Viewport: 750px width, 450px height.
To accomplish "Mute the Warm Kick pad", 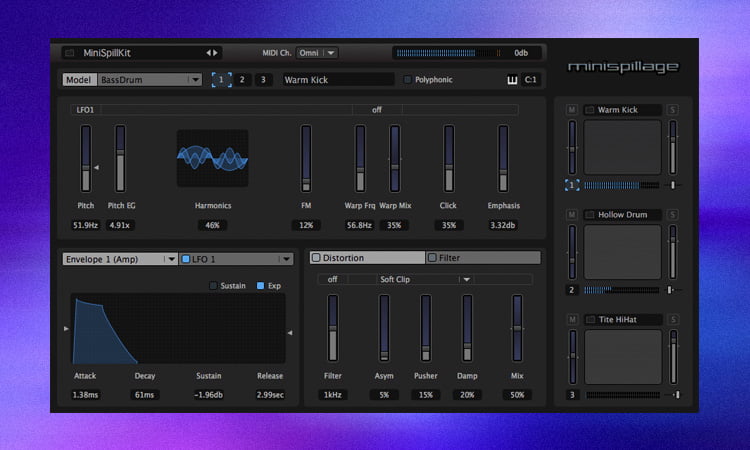I will tap(572, 110).
